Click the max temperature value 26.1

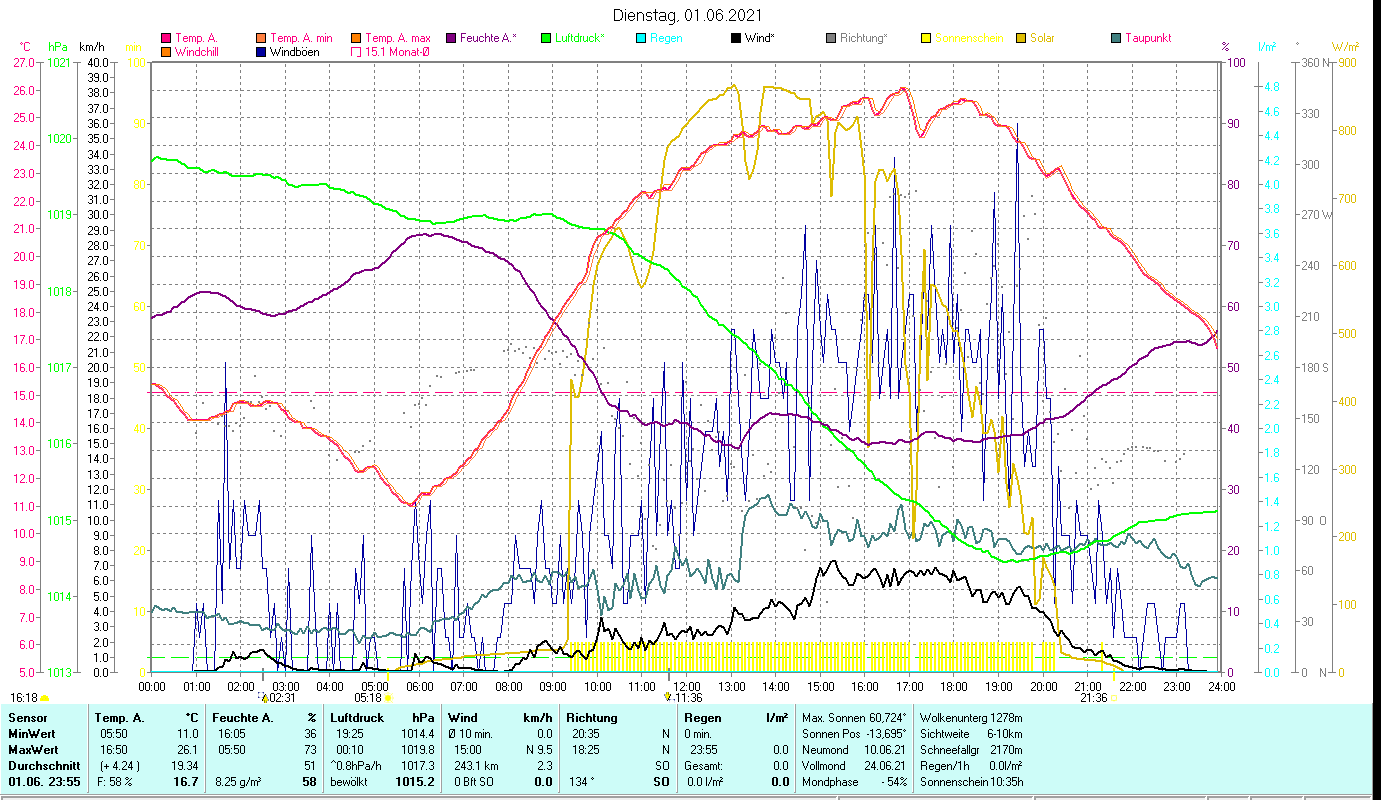(x=188, y=749)
